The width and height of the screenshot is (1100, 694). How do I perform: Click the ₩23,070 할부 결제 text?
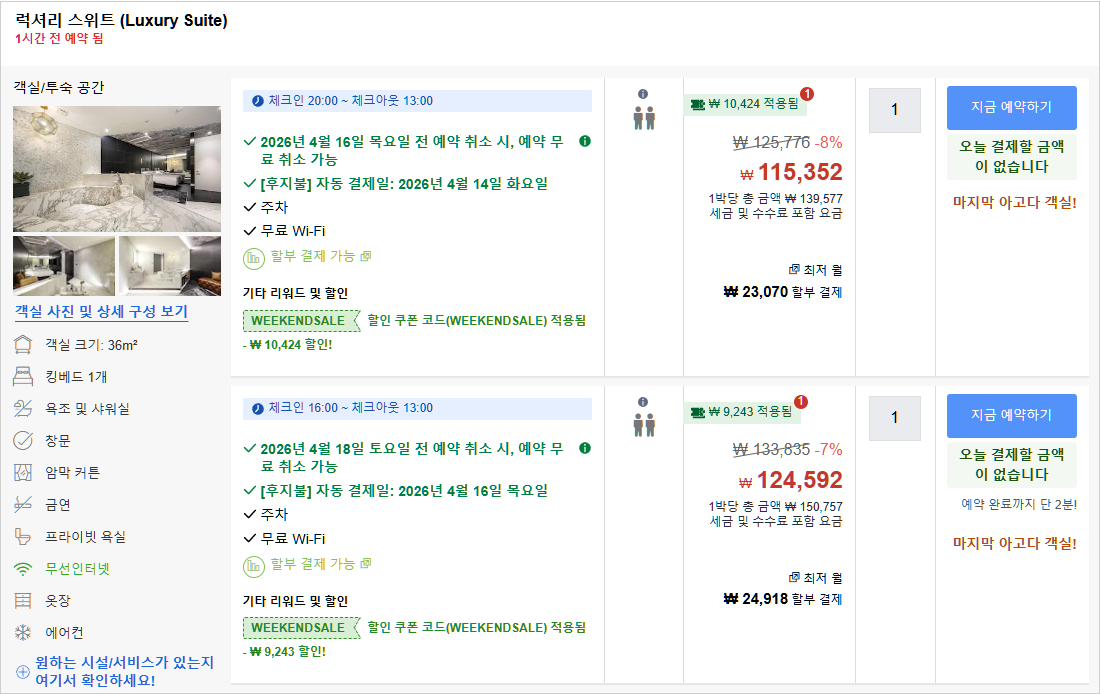tap(783, 292)
